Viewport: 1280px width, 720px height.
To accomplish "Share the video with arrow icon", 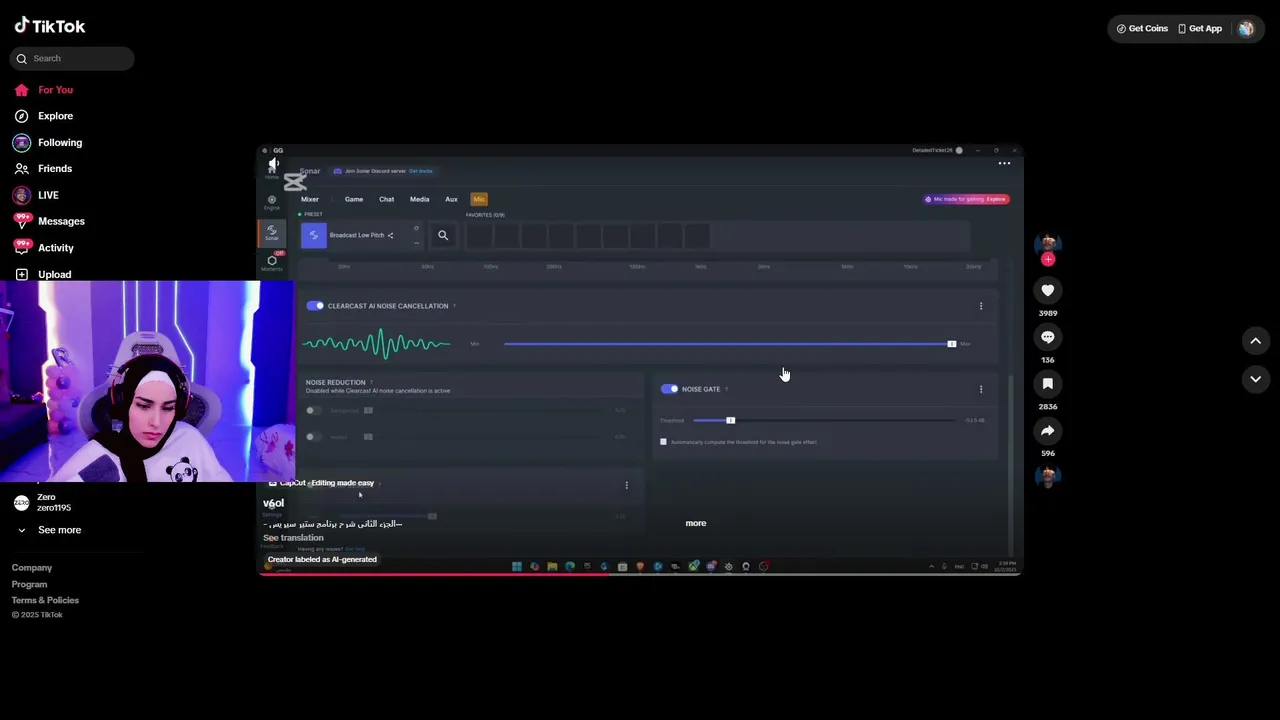I will [x=1048, y=431].
